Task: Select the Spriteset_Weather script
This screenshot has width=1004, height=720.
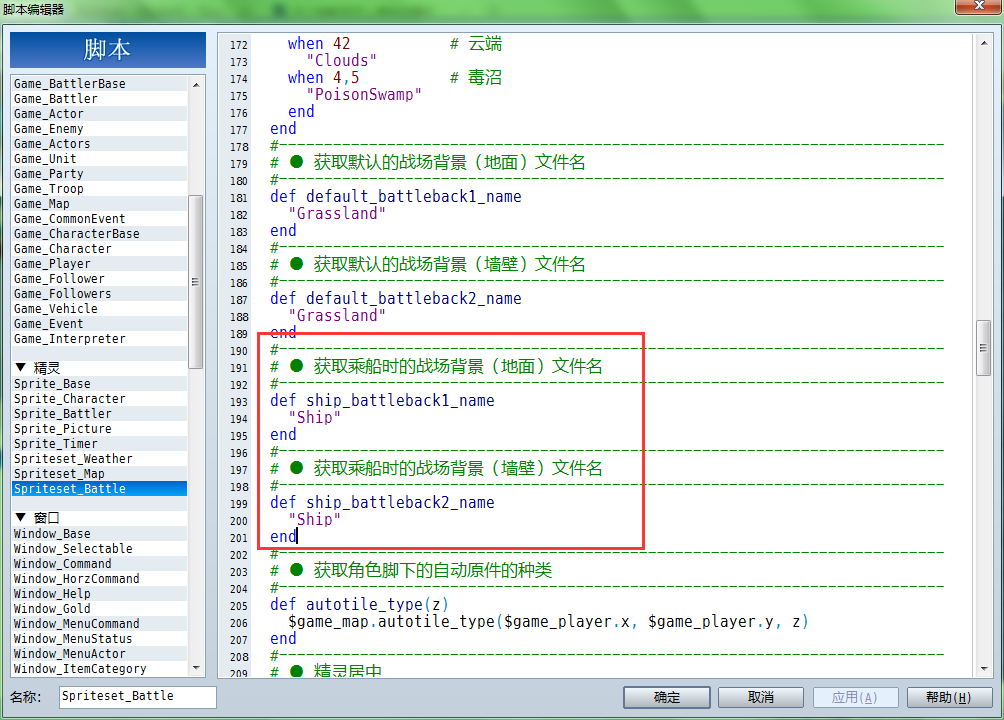Action: coord(100,459)
